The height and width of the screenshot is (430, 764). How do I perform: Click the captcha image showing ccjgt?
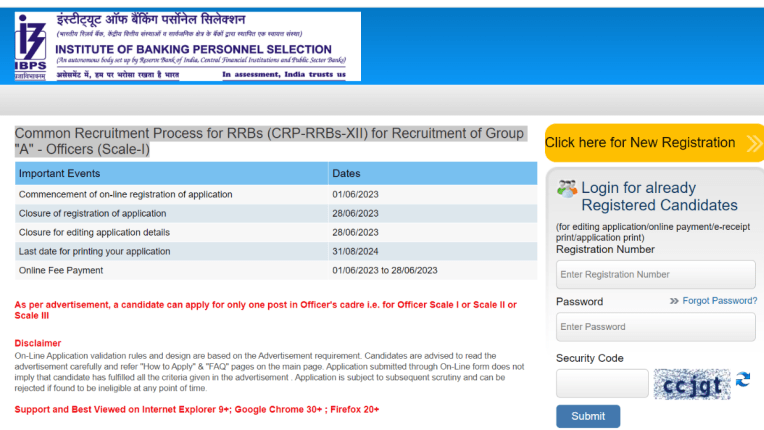coord(692,384)
